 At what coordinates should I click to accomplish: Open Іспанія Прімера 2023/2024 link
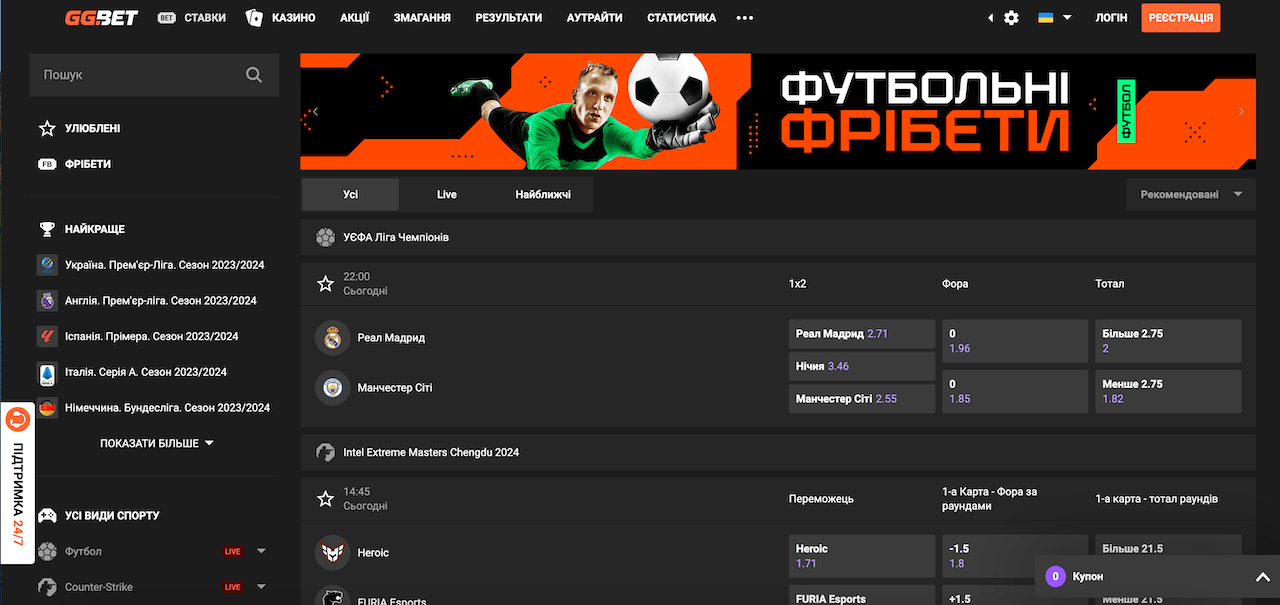[152, 336]
